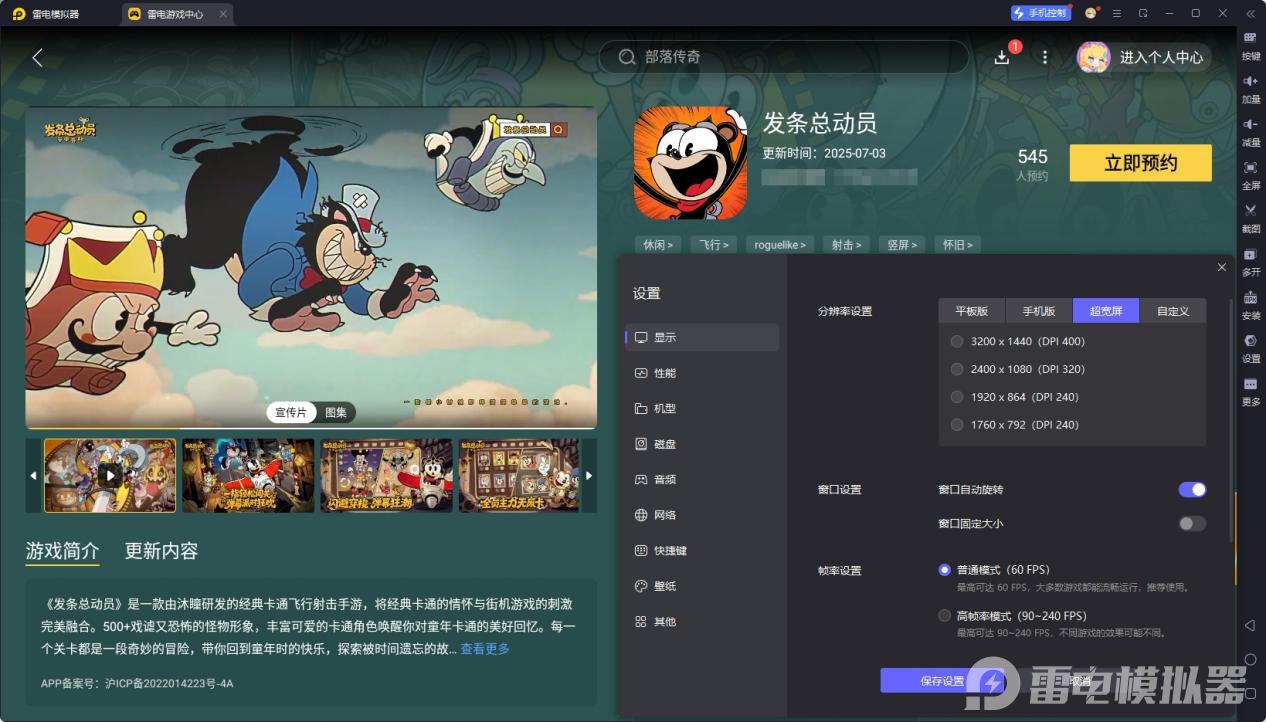The height and width of the screenshot is (722, 1266).
Task: Switch to 平板版 resolution tab
Action: (972, 311)
